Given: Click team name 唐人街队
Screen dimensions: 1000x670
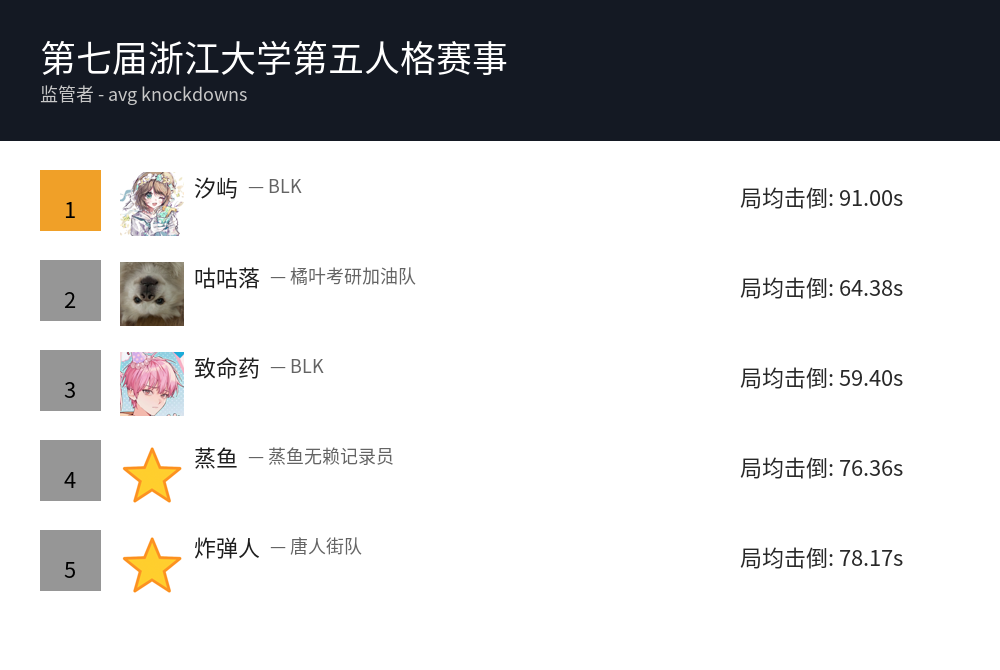Looking at the screenshot, I should click(x=325, y=547).
